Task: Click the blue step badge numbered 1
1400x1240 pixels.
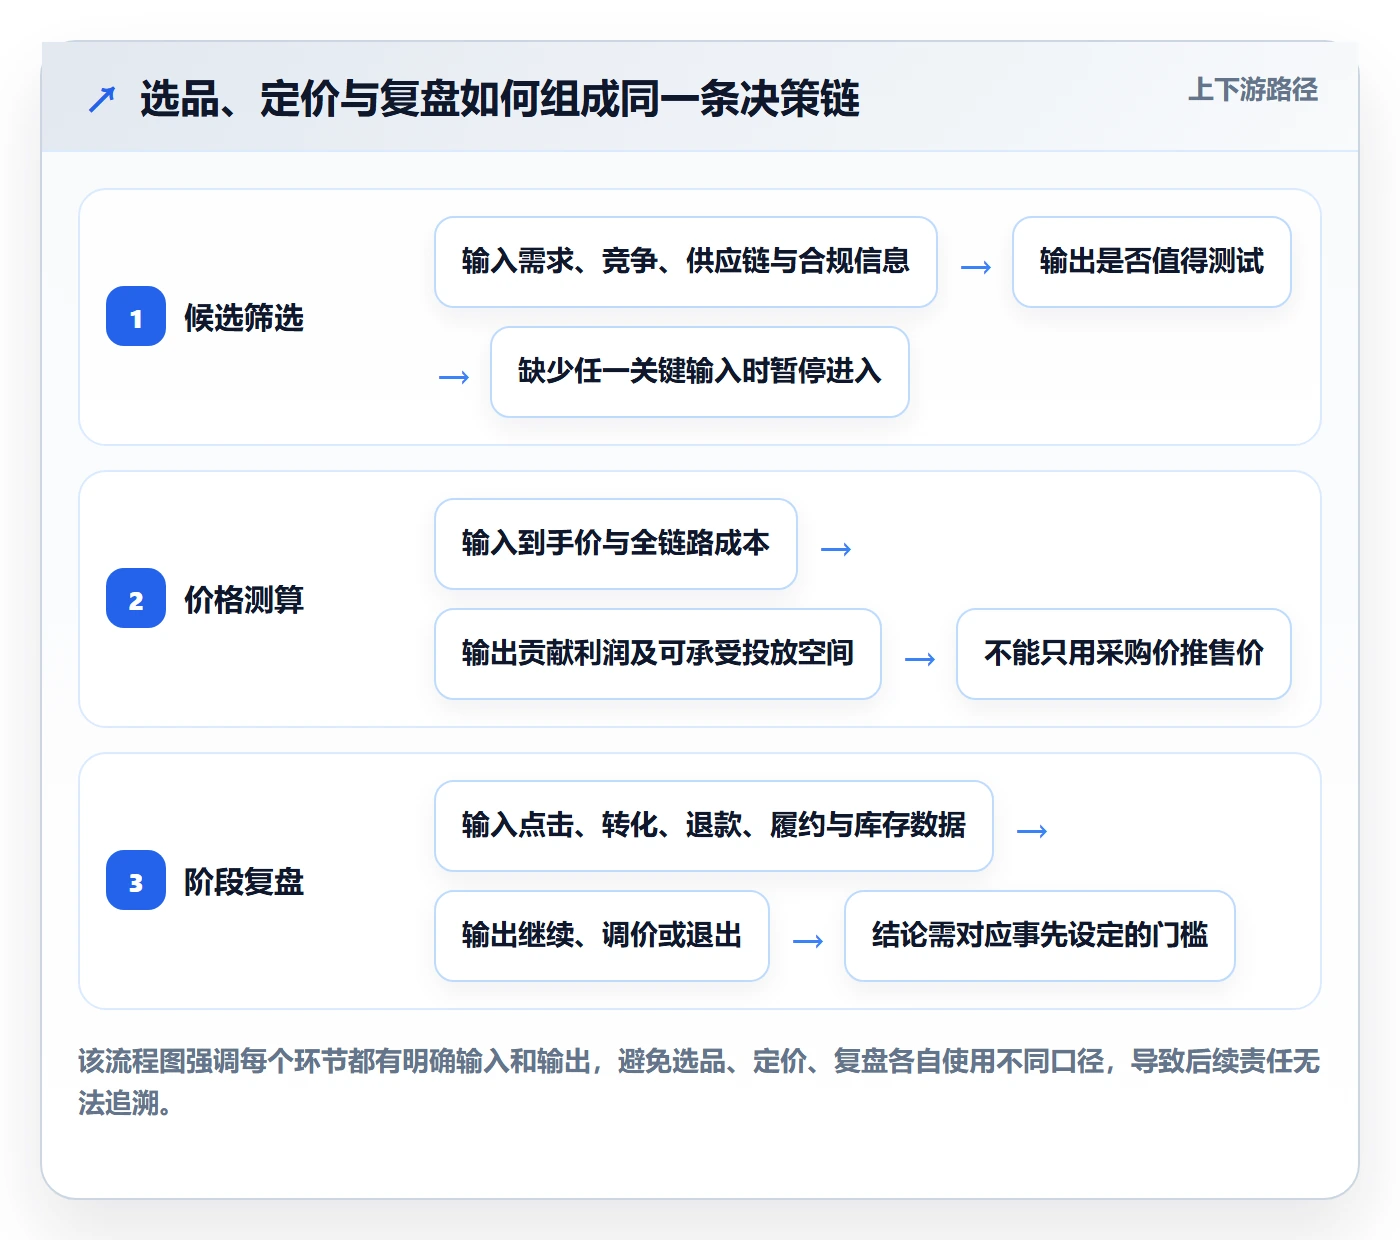Action: click(x=136, y=316)
